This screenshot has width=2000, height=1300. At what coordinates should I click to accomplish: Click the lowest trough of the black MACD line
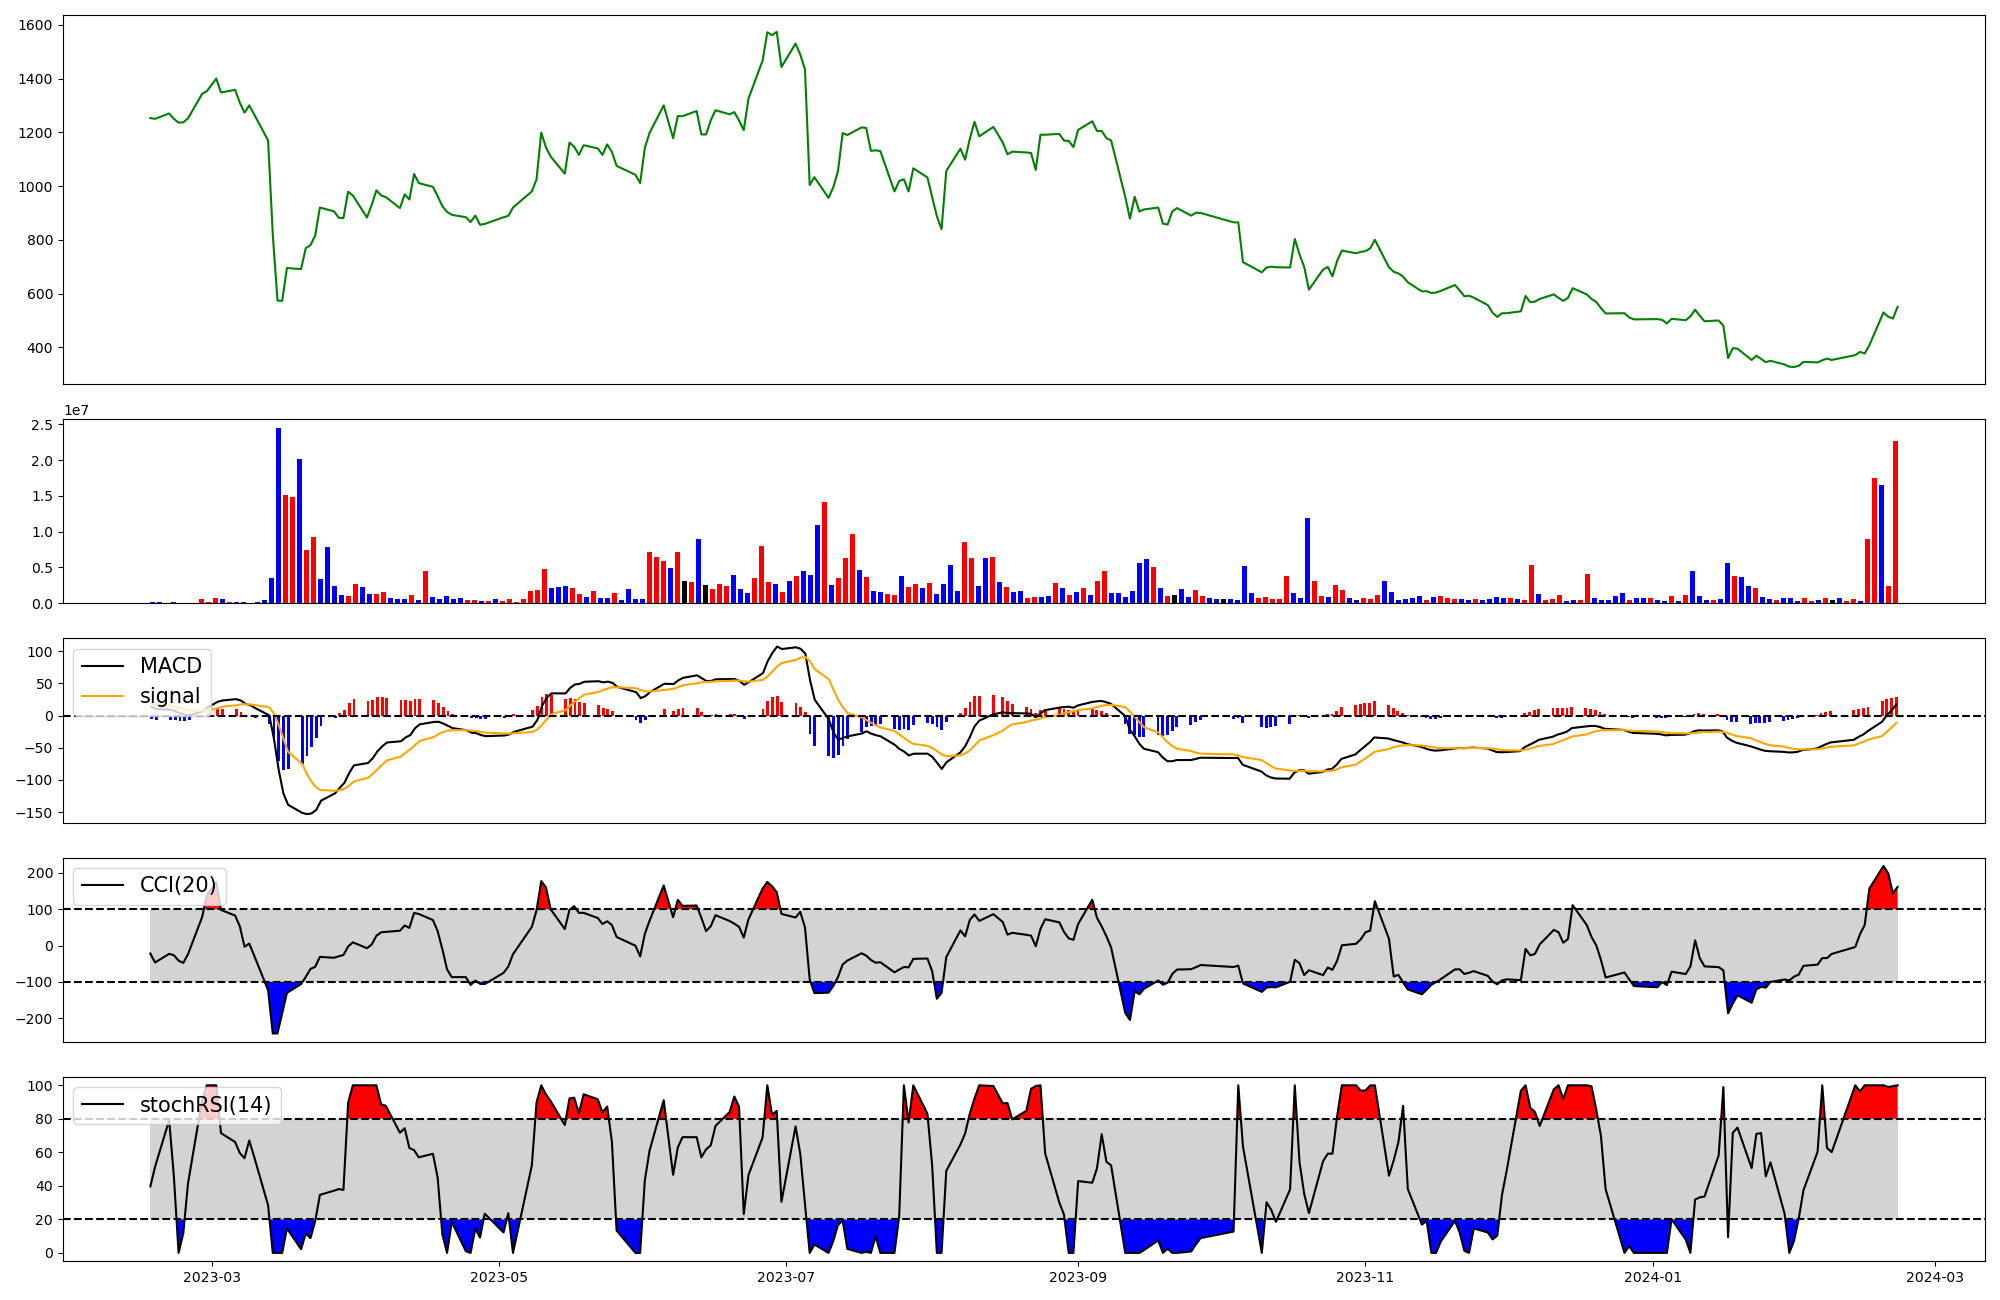coord(308,813)
